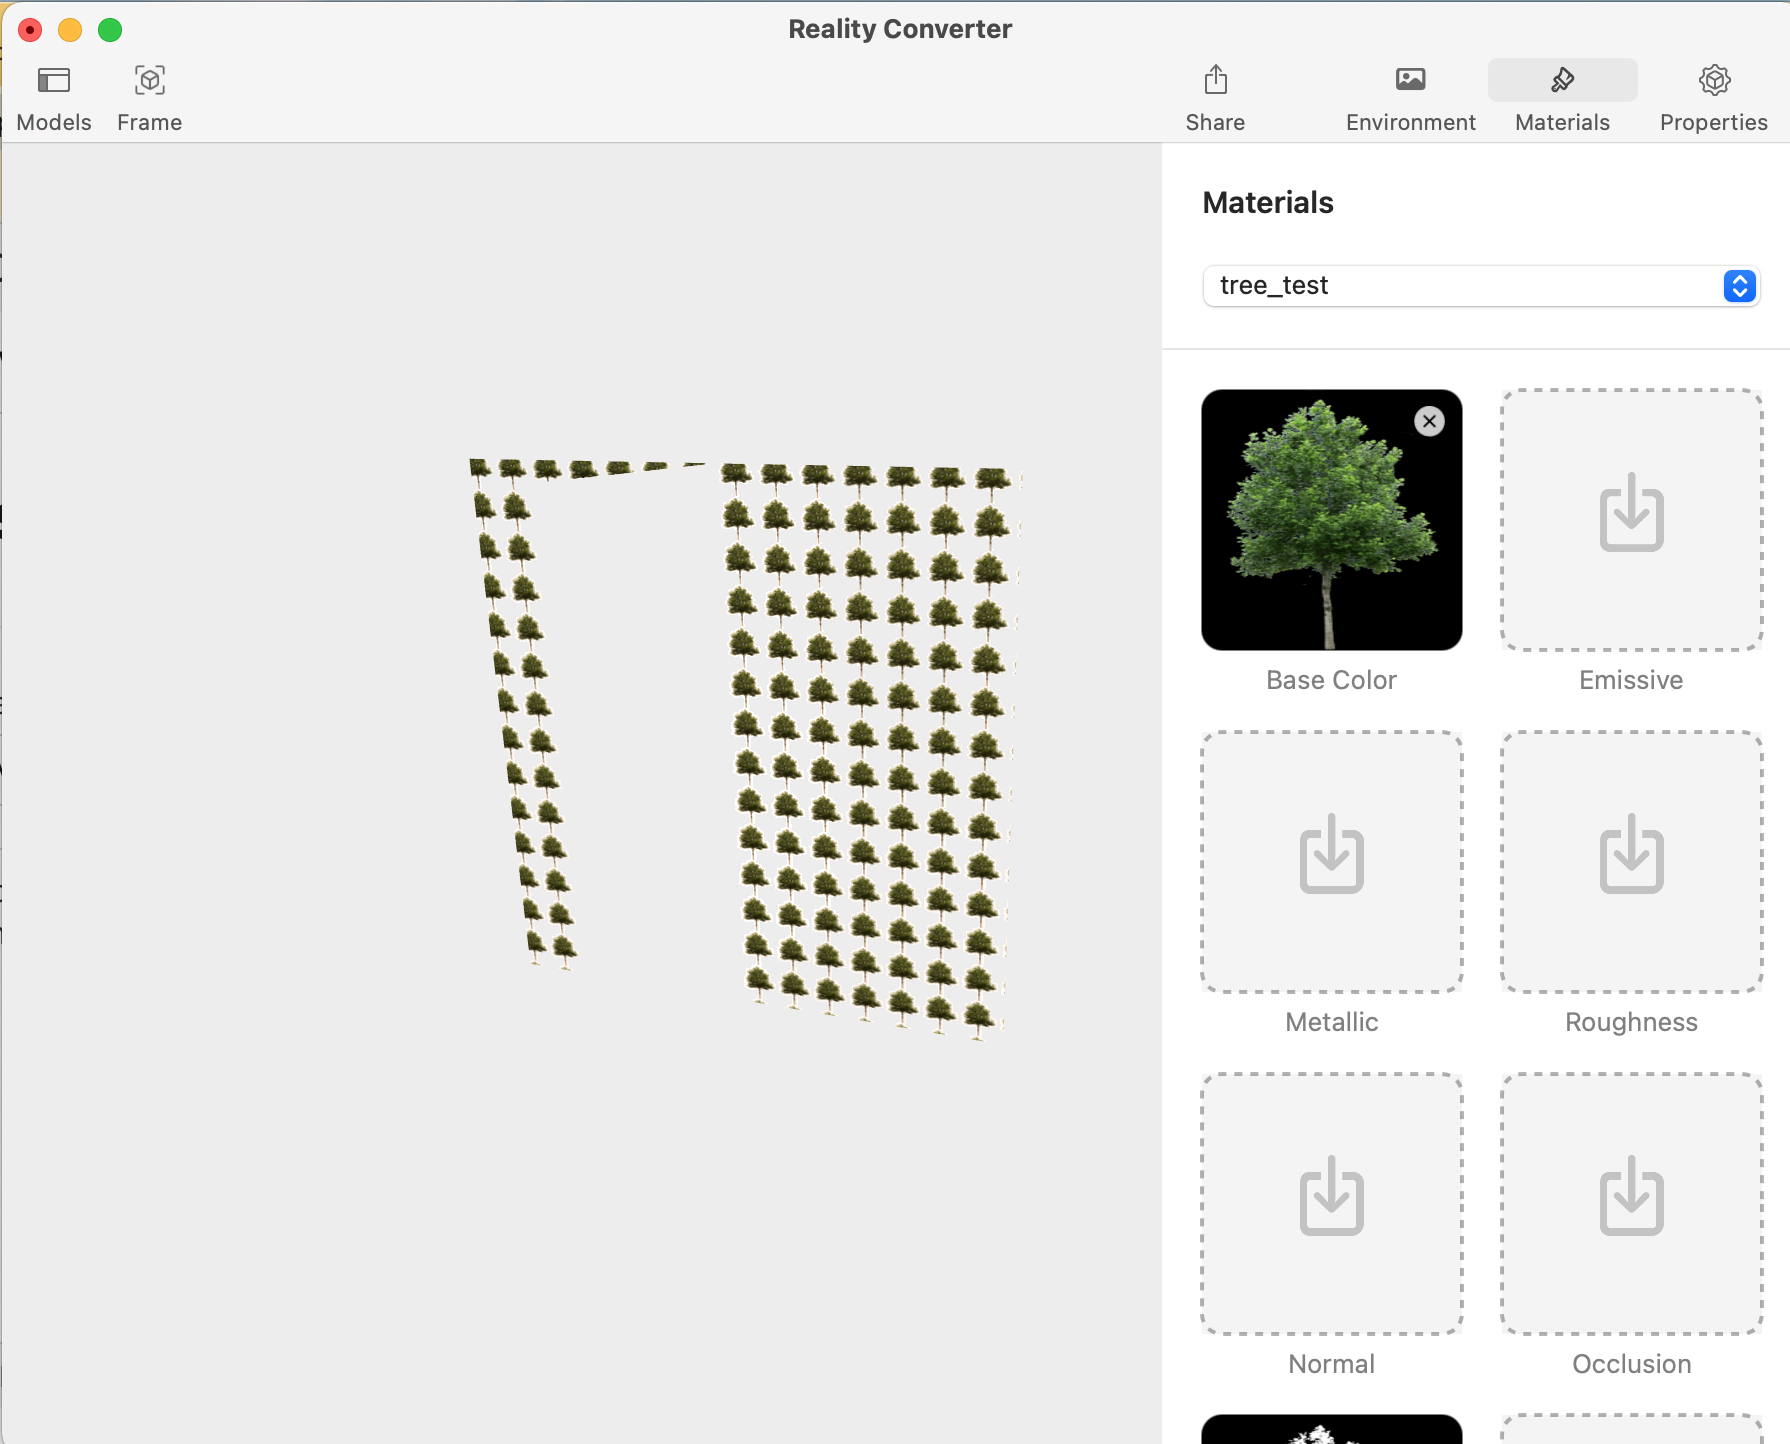Screen dimensions: 1790x1444
Task: Click the Roughness texture drop slot
Action: point(1631,862)
